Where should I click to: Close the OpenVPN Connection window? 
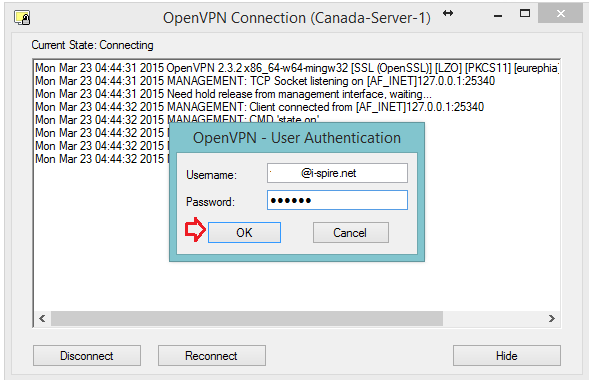tap(561, 14)
